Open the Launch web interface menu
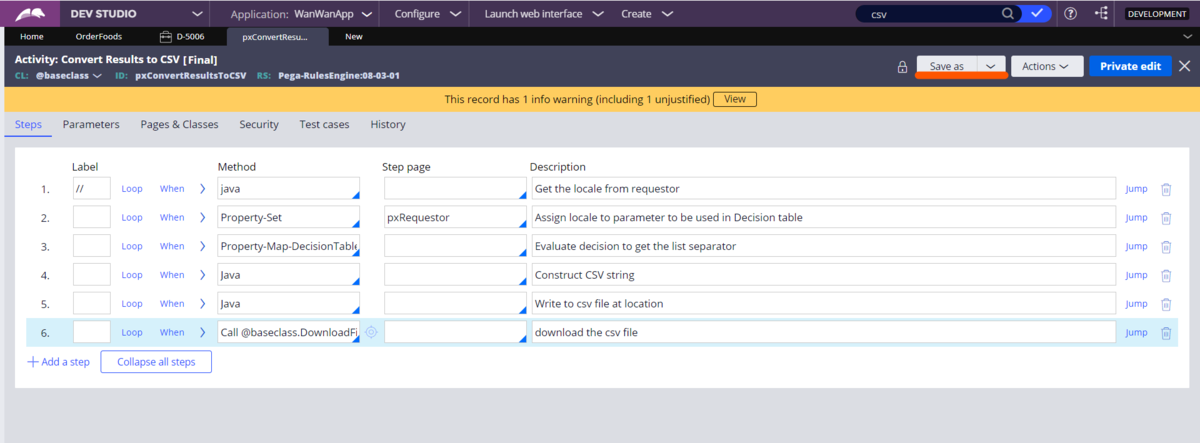Viewport: 1200px width, 443px height. pos(544,14)
